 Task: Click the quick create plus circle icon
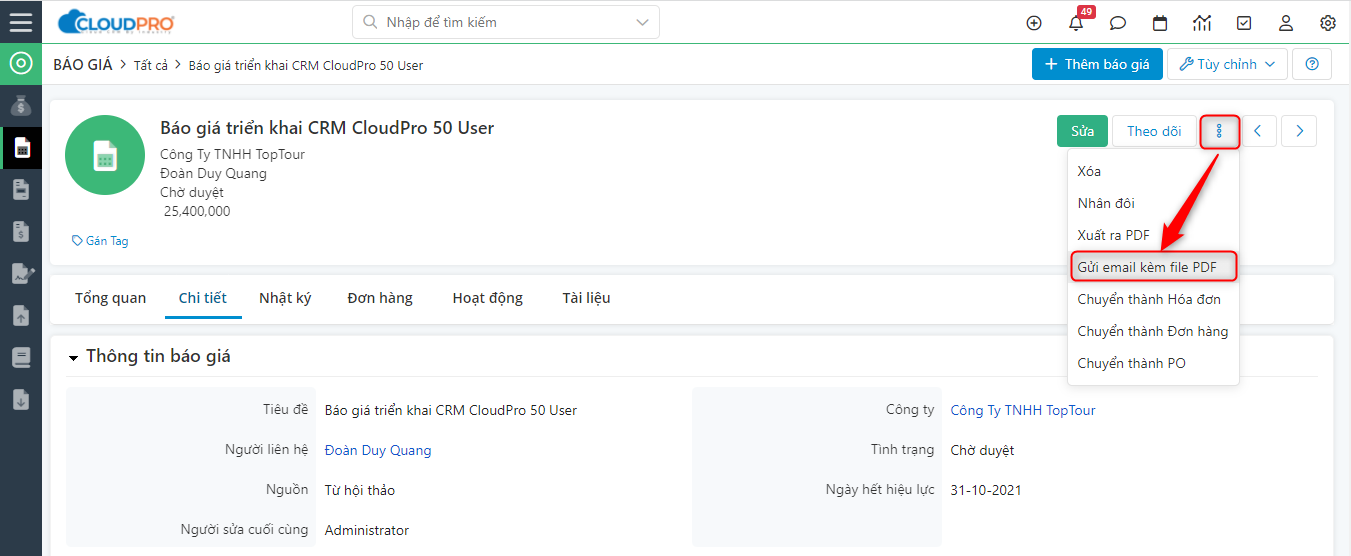pos(1034,23)
